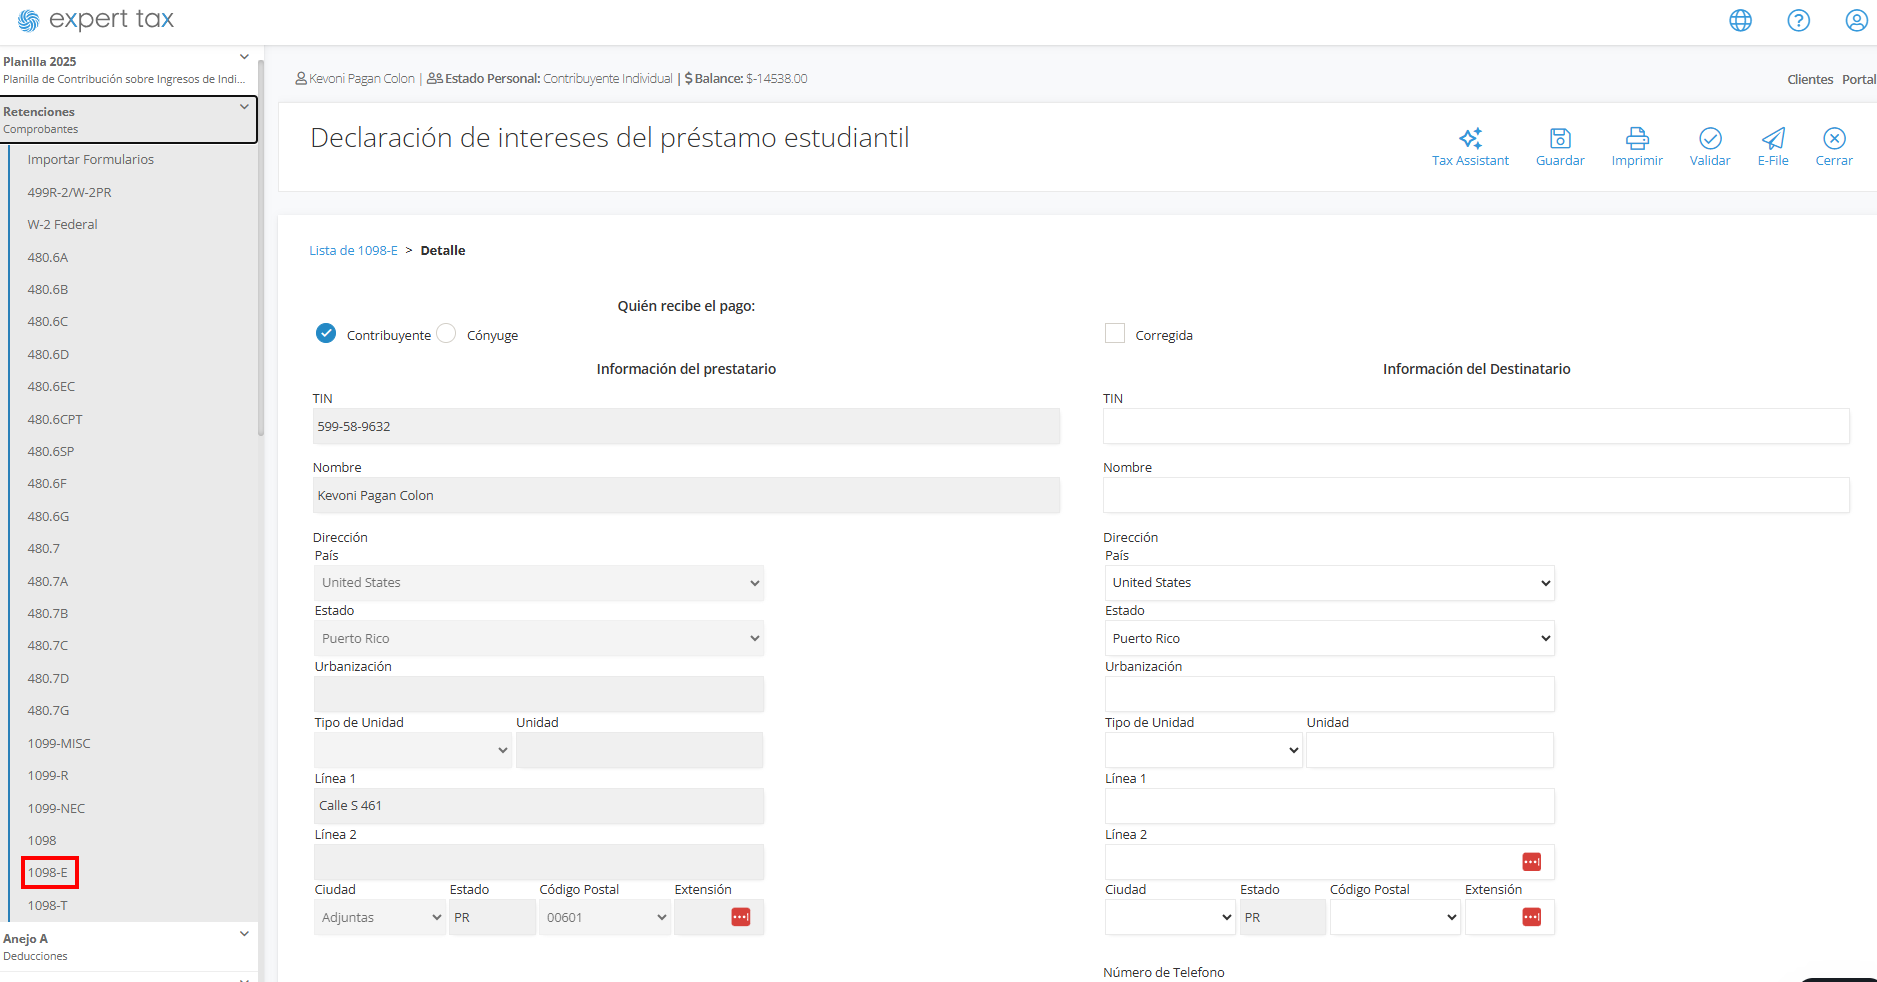Select the Contribuyente radio option
The image size is (1877, 982).
[326, 334]
